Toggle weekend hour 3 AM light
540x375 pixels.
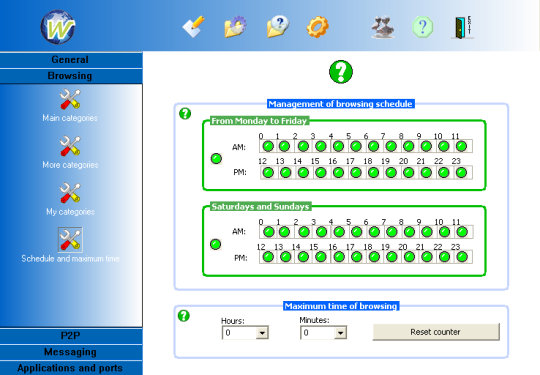pyautogui.click(x=321, y=232)
